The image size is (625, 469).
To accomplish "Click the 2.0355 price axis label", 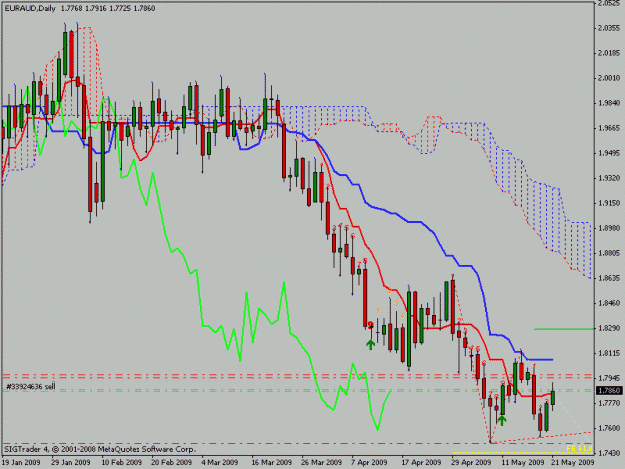I will click(609, 28).
